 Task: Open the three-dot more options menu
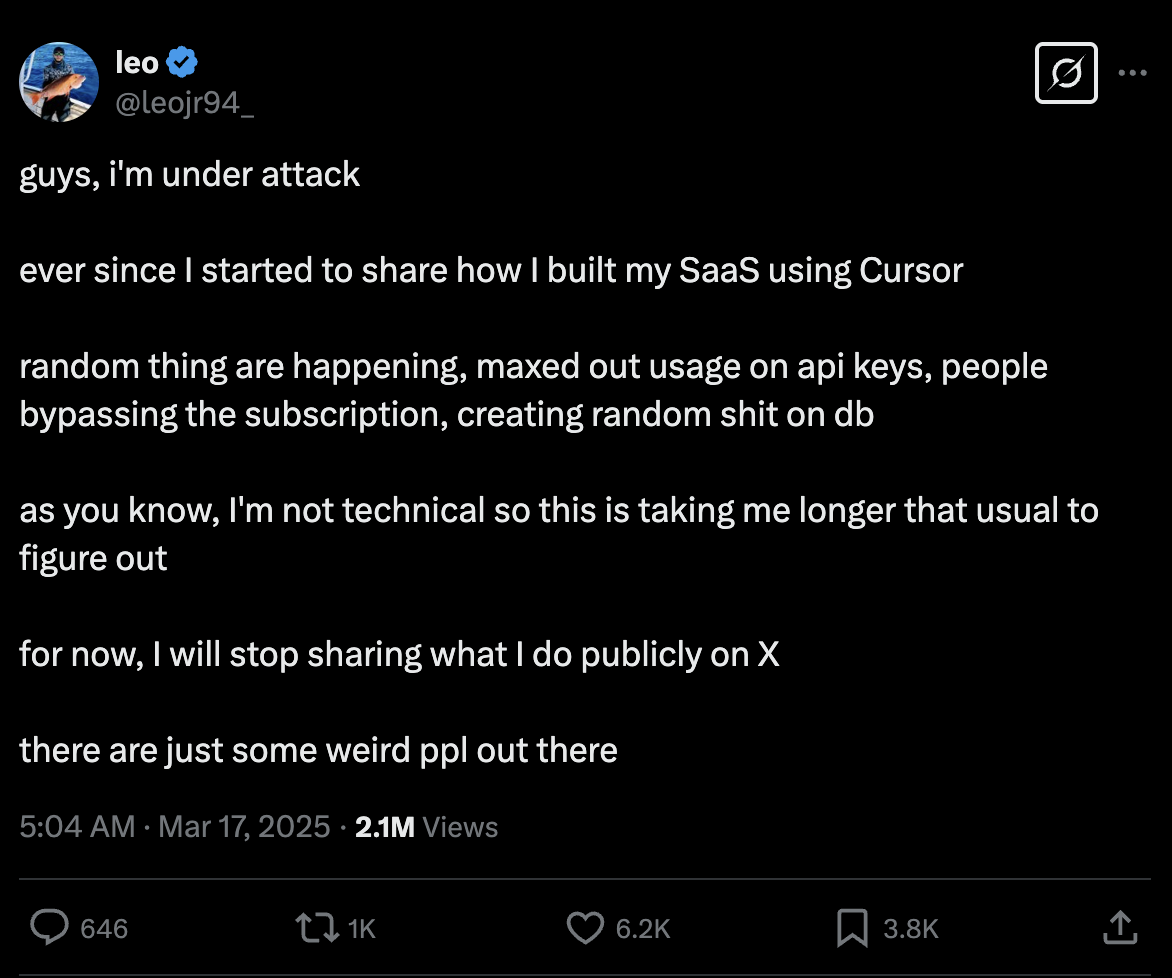point(1132,73)
